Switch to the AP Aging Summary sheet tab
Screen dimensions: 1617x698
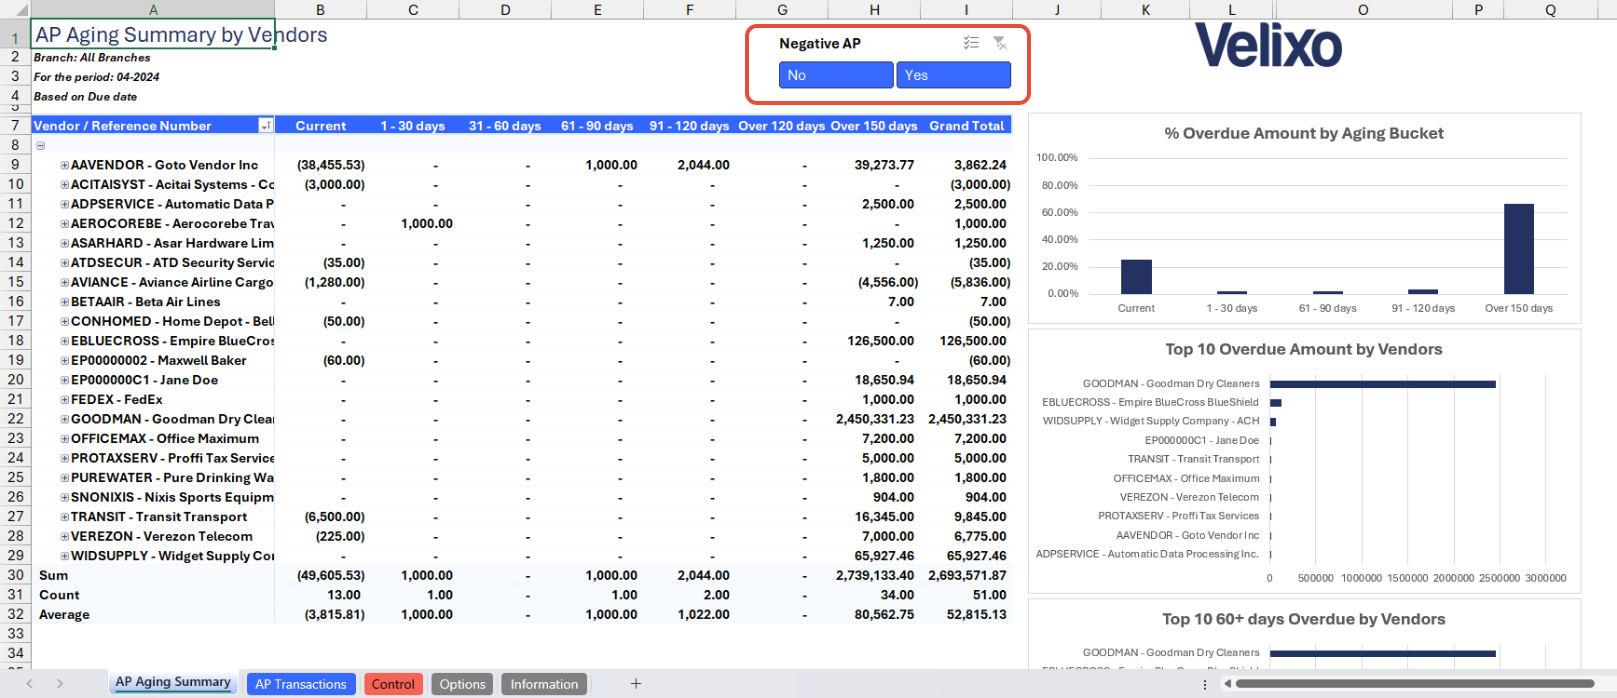pos(173,683)
